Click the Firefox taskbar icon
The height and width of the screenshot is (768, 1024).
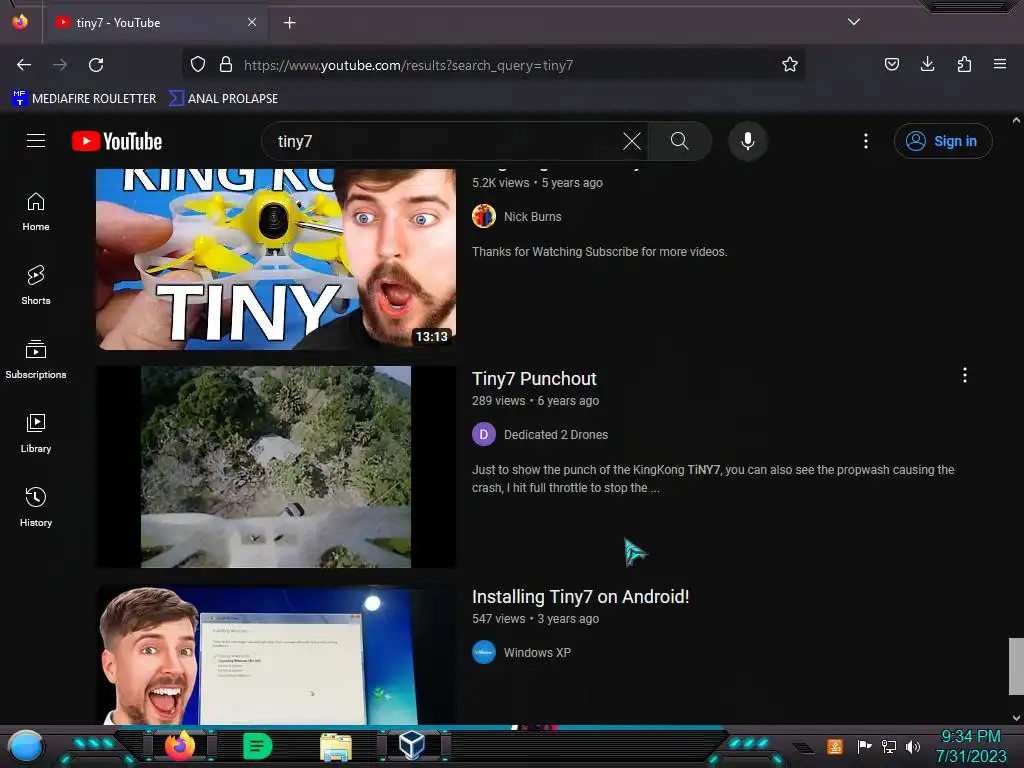coord(180,746)
